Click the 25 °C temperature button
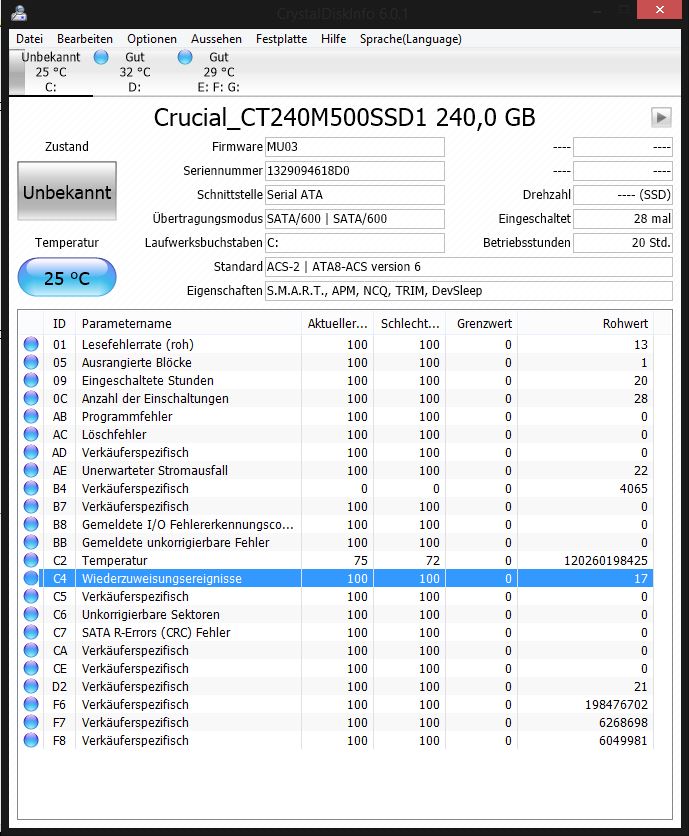689x836 pixels. pos(67,278)
